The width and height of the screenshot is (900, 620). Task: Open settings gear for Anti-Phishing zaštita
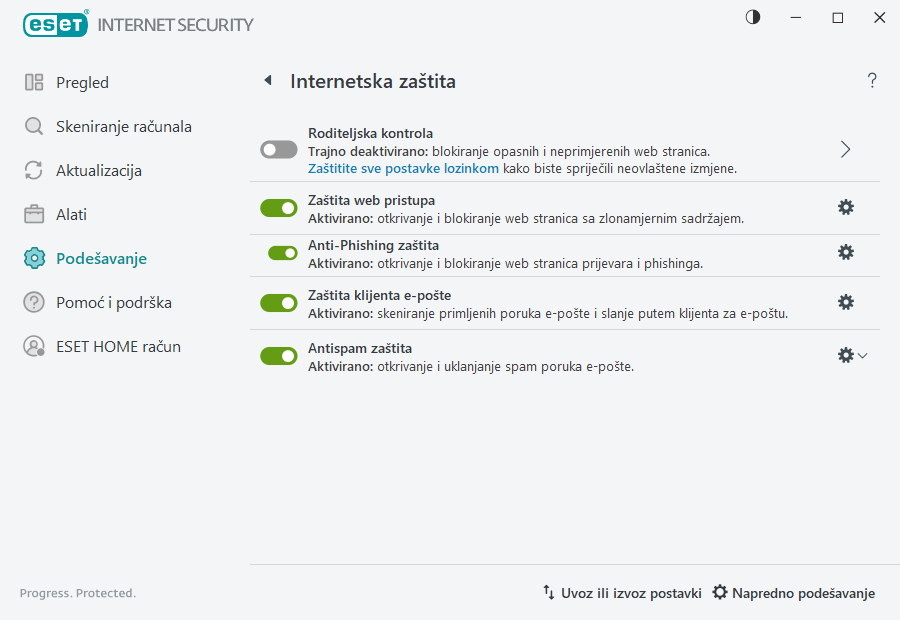[x=846, y=252]
